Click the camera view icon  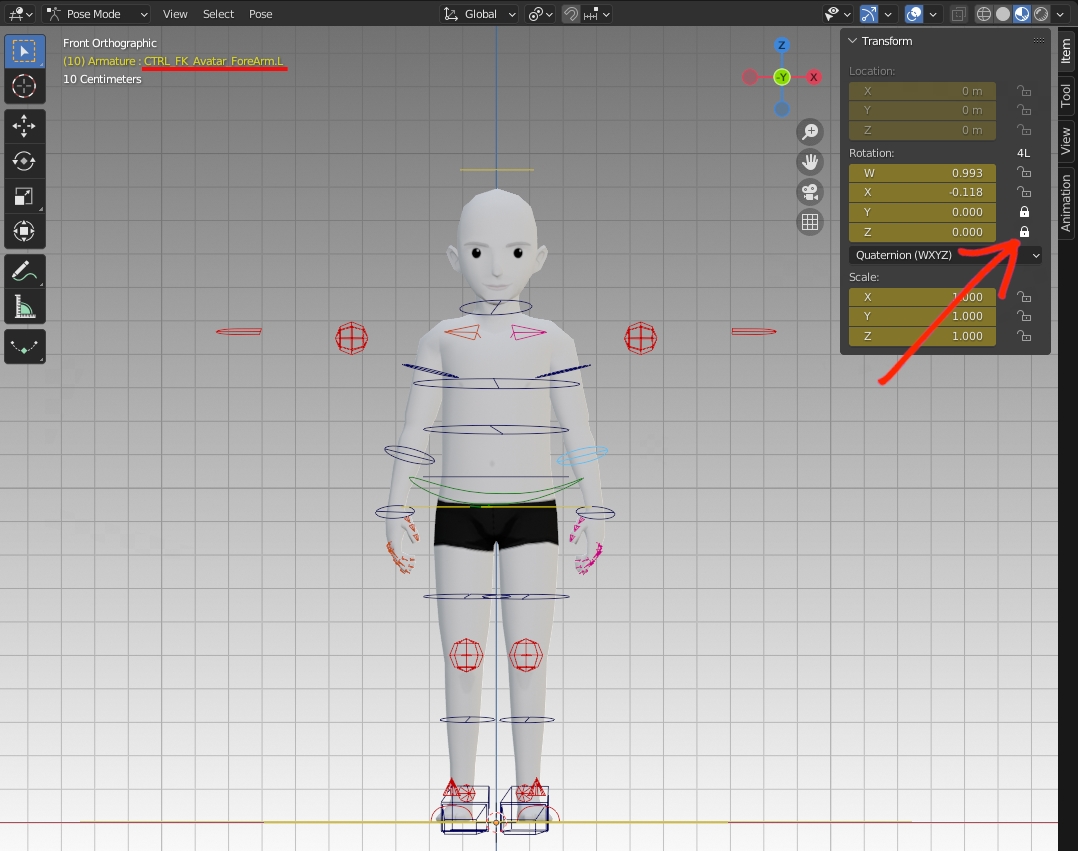click(810, 192)
